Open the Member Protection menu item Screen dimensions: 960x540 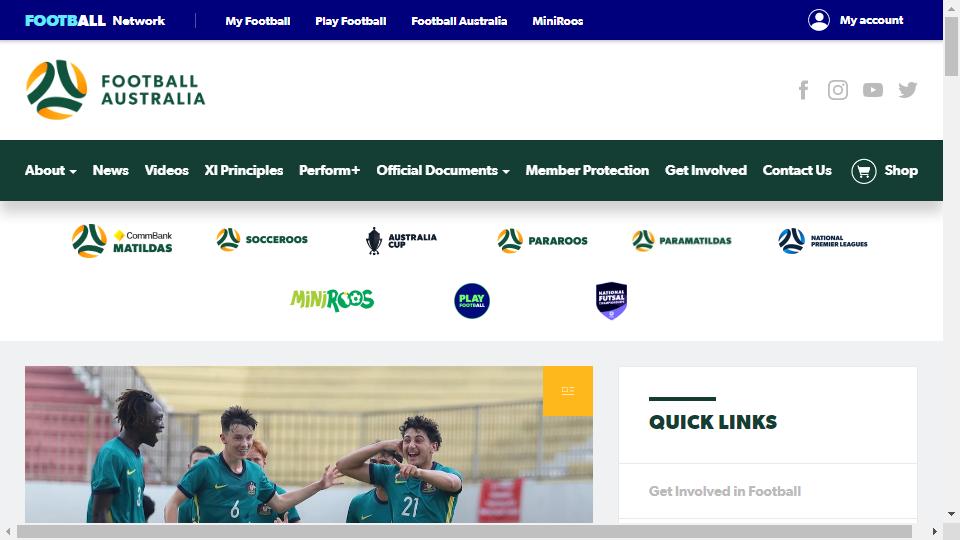(587, 170)
